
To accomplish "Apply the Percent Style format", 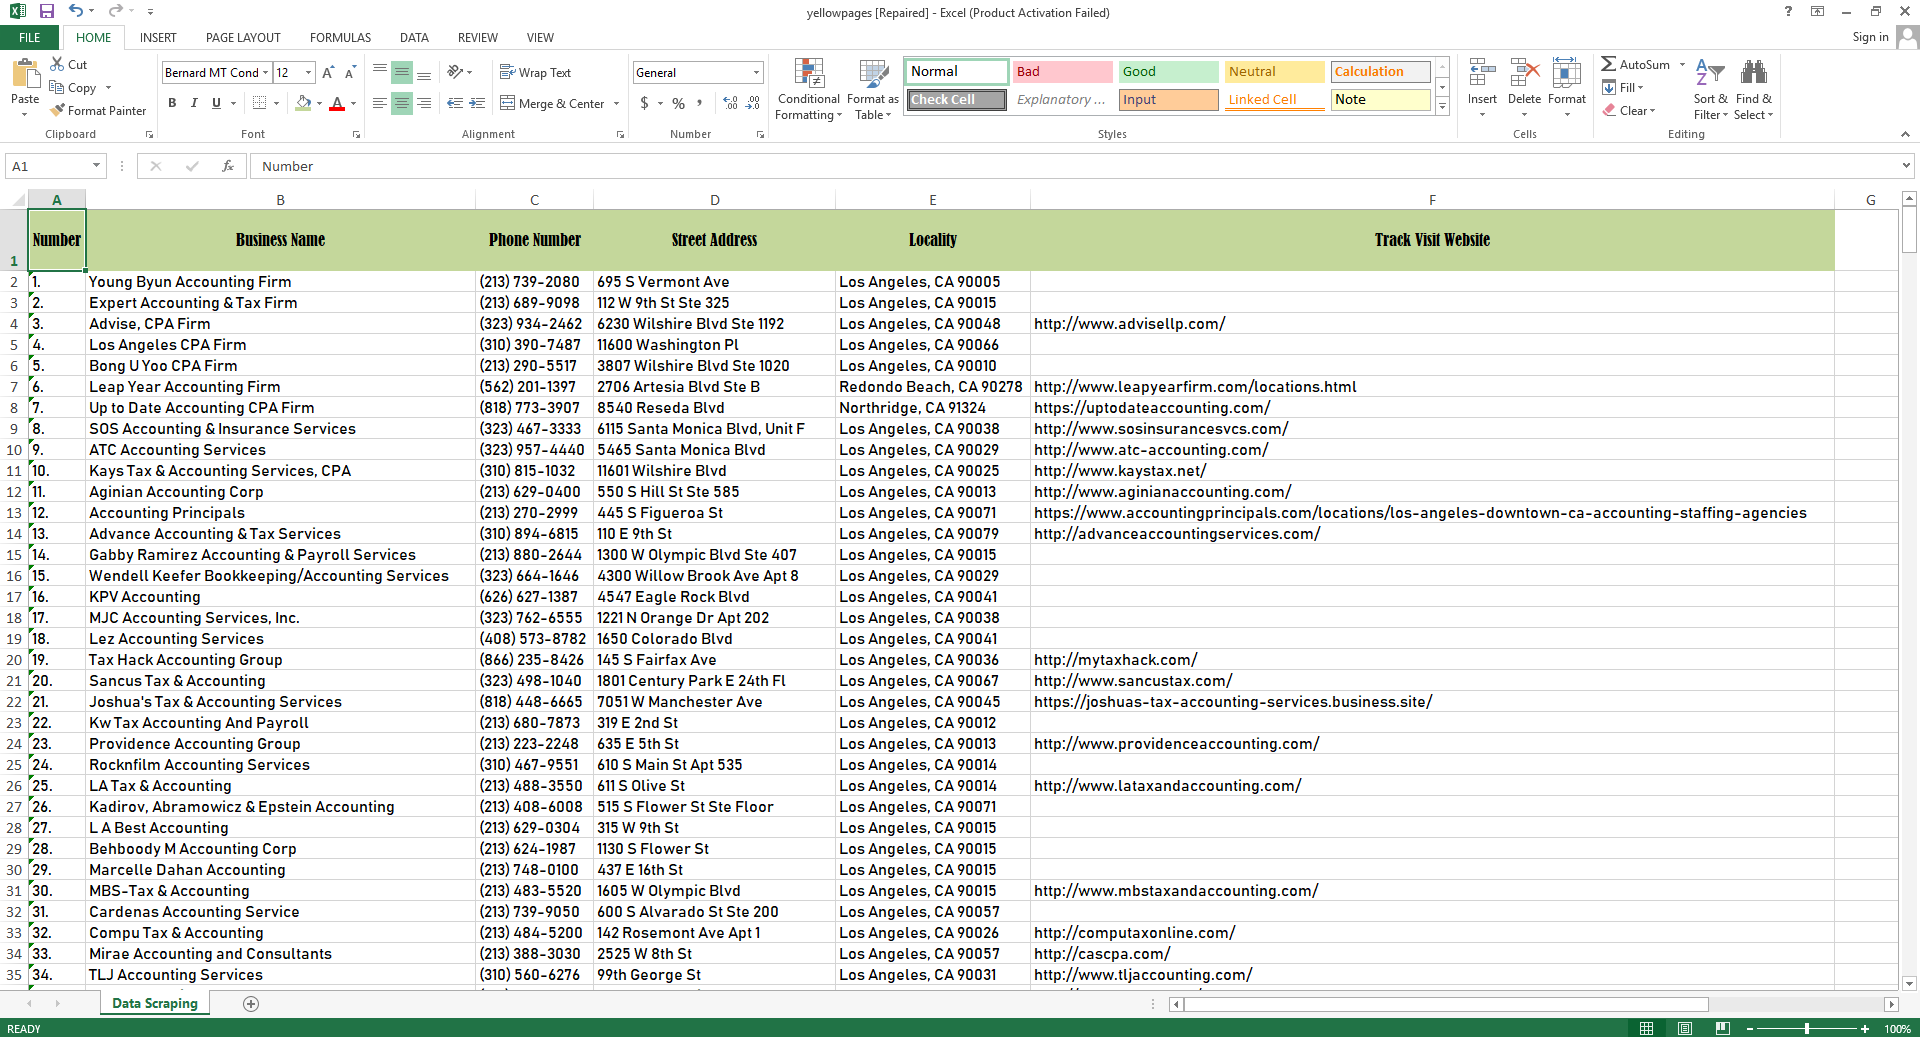I will (678, 103).
